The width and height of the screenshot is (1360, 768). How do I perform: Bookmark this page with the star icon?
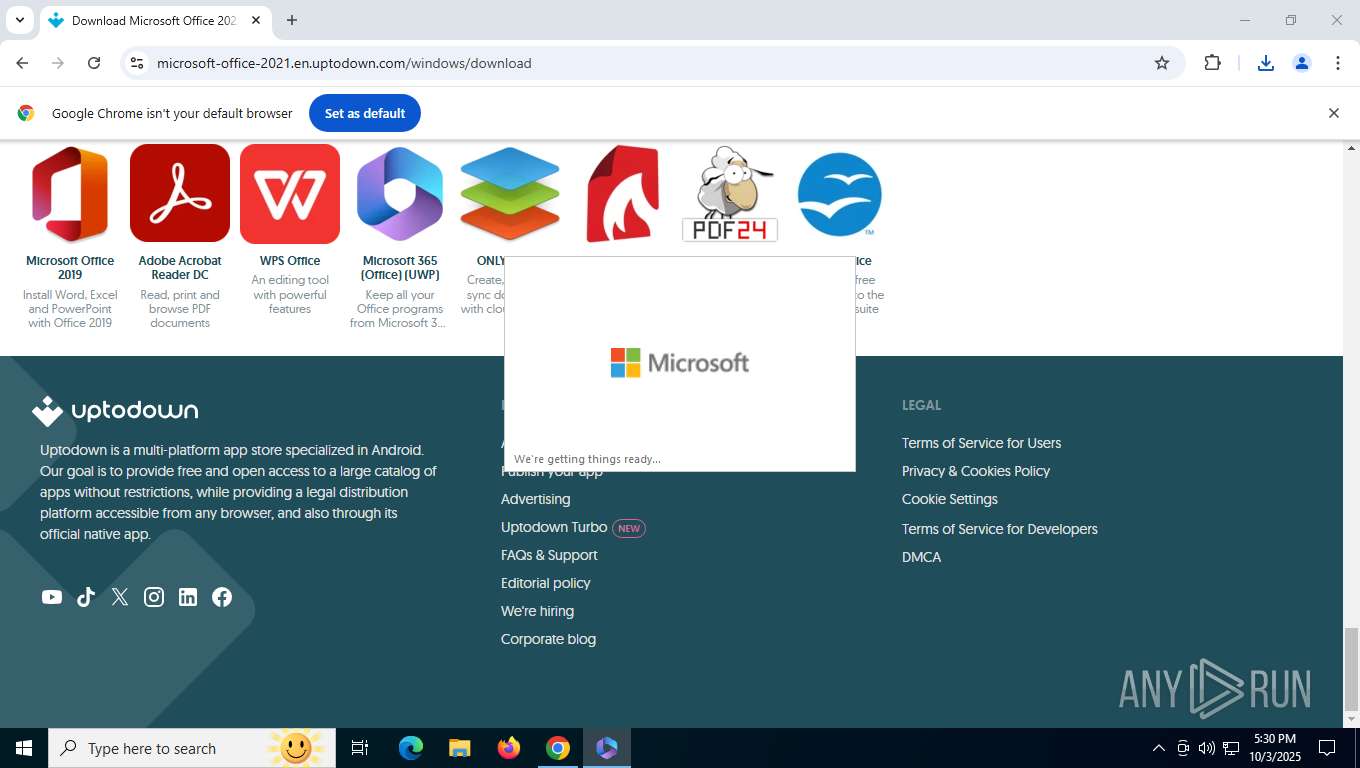tap(1162, 63)
